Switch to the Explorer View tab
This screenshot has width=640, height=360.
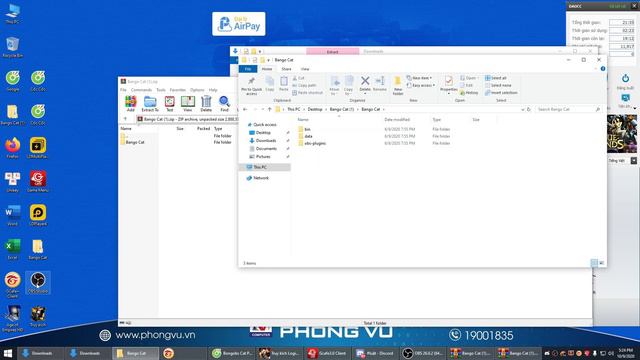[305, 69]
